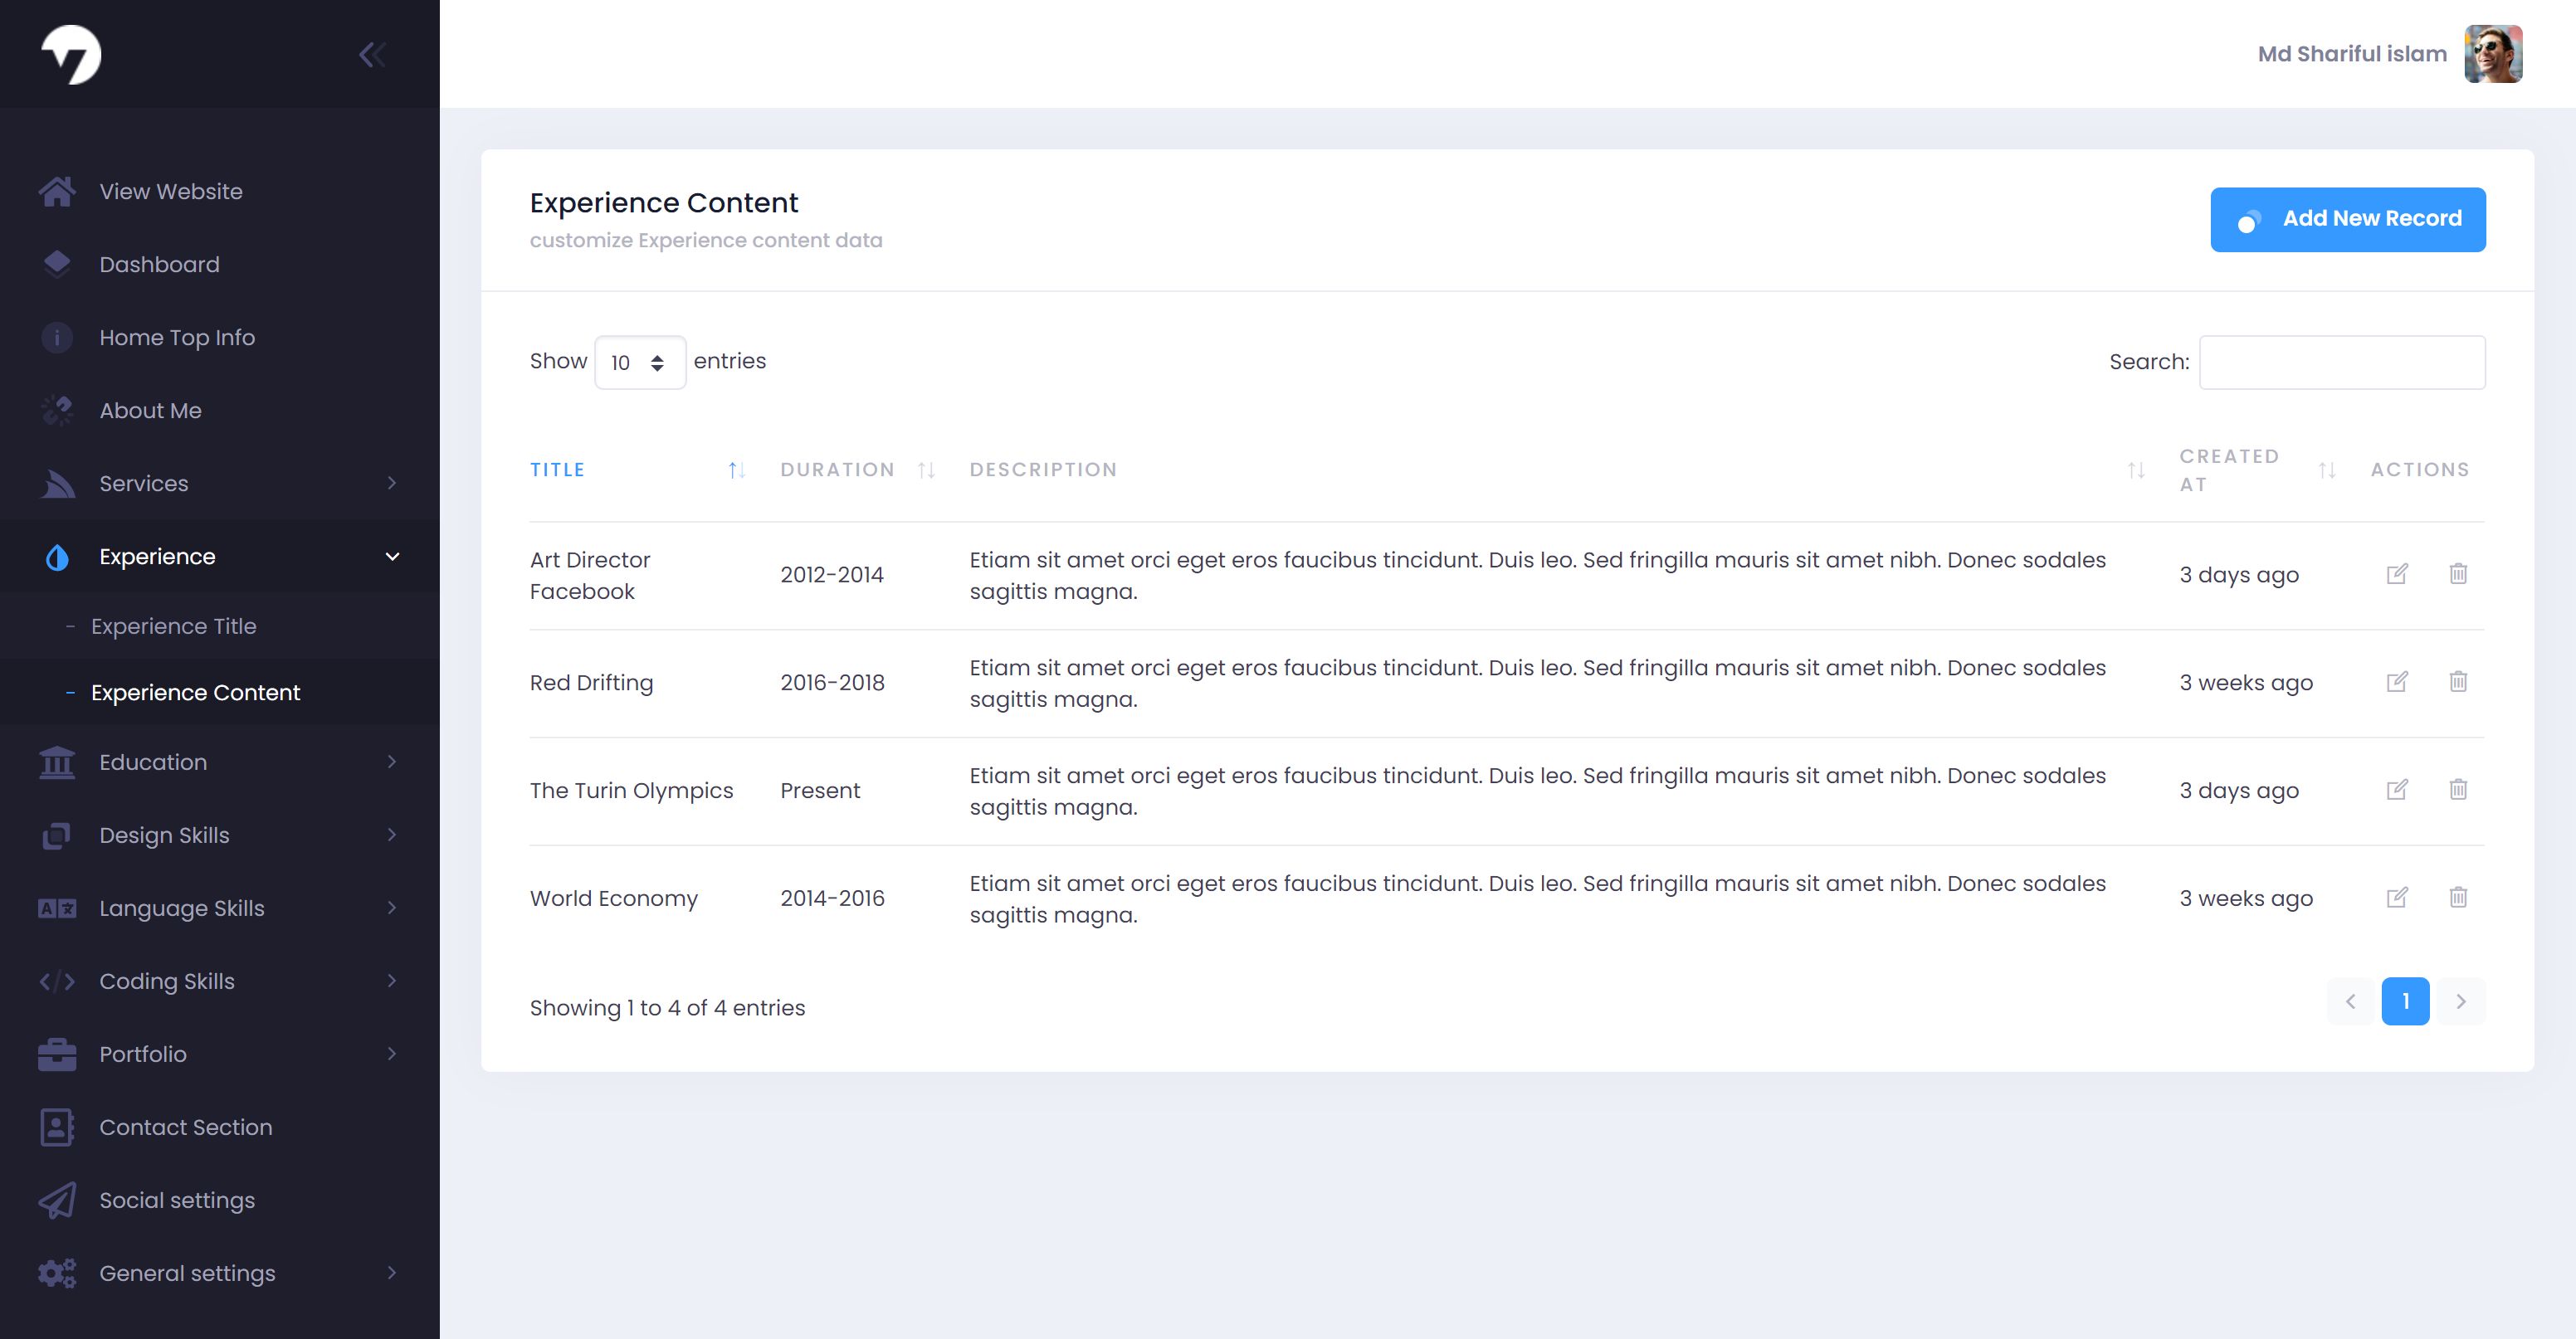Collapse the Experience menu chevron
The height and width of the screenshot is (1339, 2576).
pos(392,557)
